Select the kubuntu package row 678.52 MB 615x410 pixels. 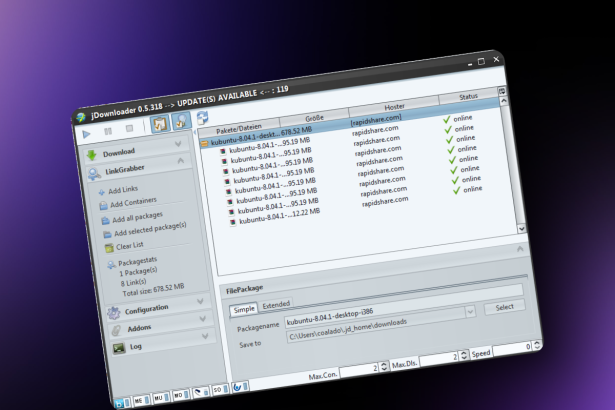(x=351, y=124)
